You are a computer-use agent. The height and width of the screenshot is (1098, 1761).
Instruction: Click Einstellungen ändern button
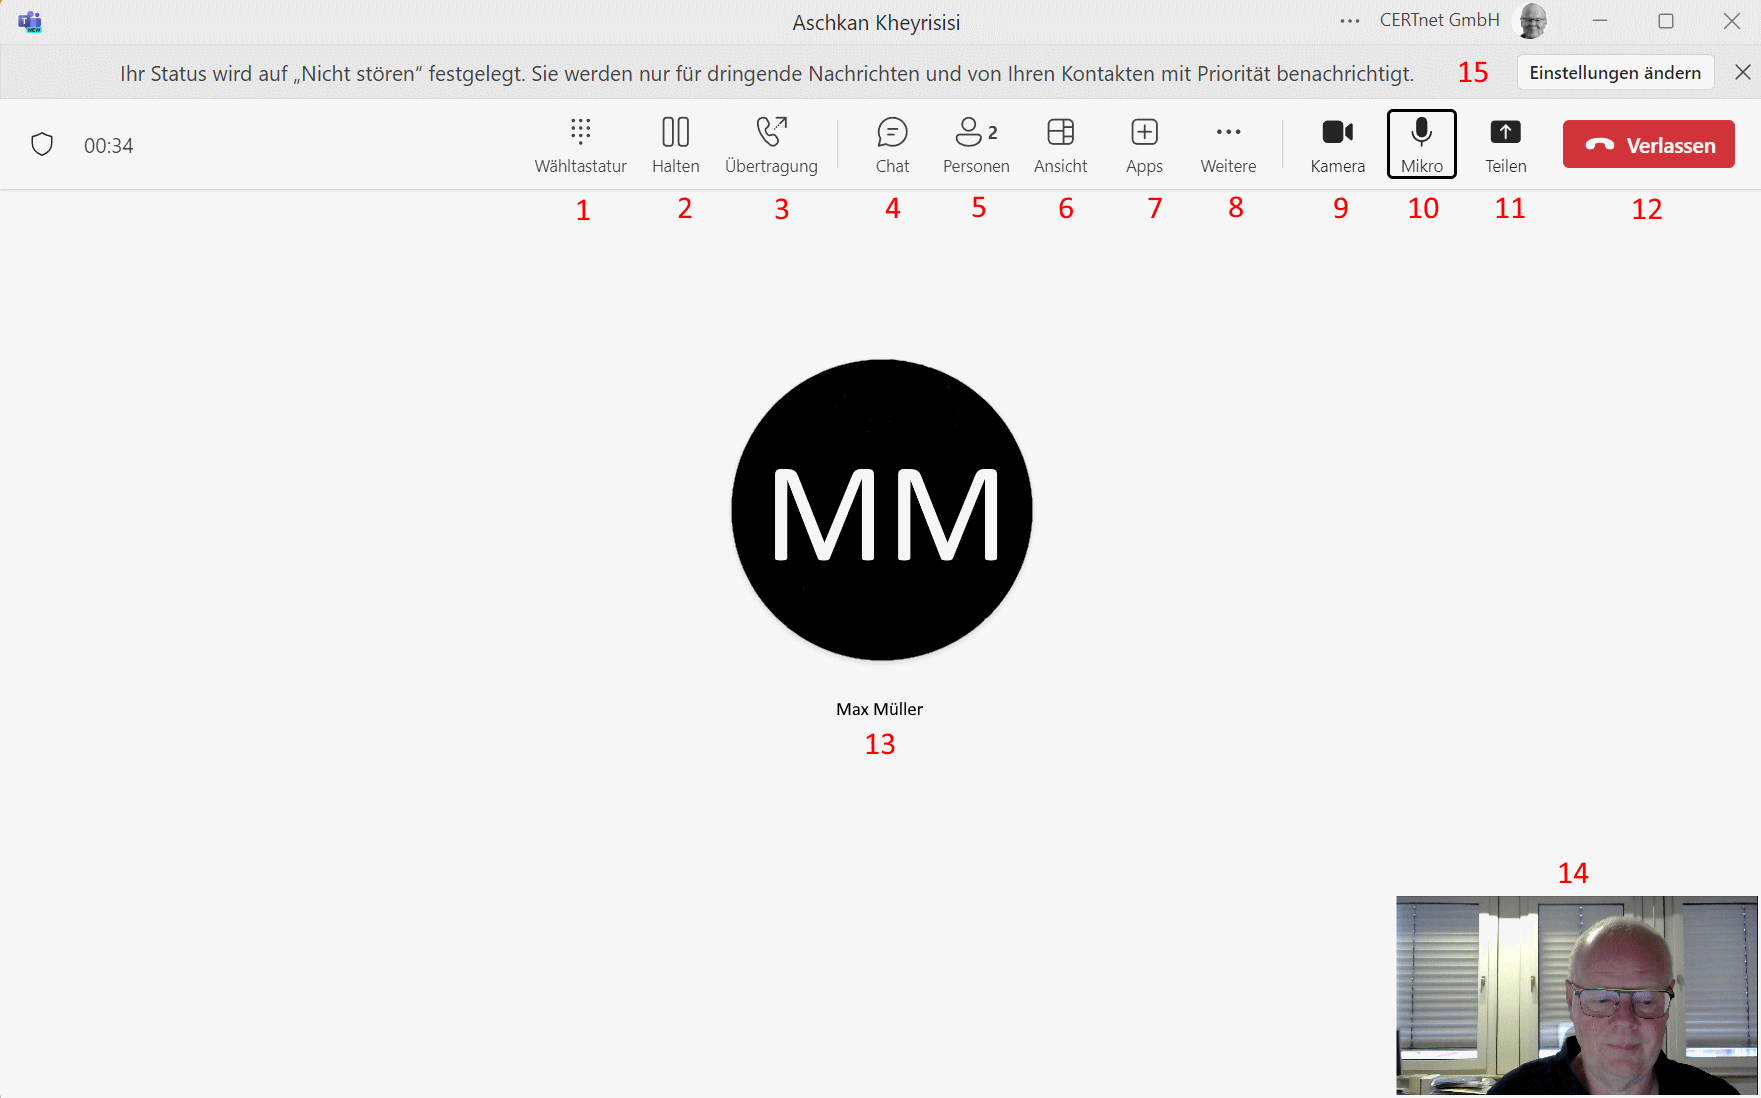(1614, 73)
